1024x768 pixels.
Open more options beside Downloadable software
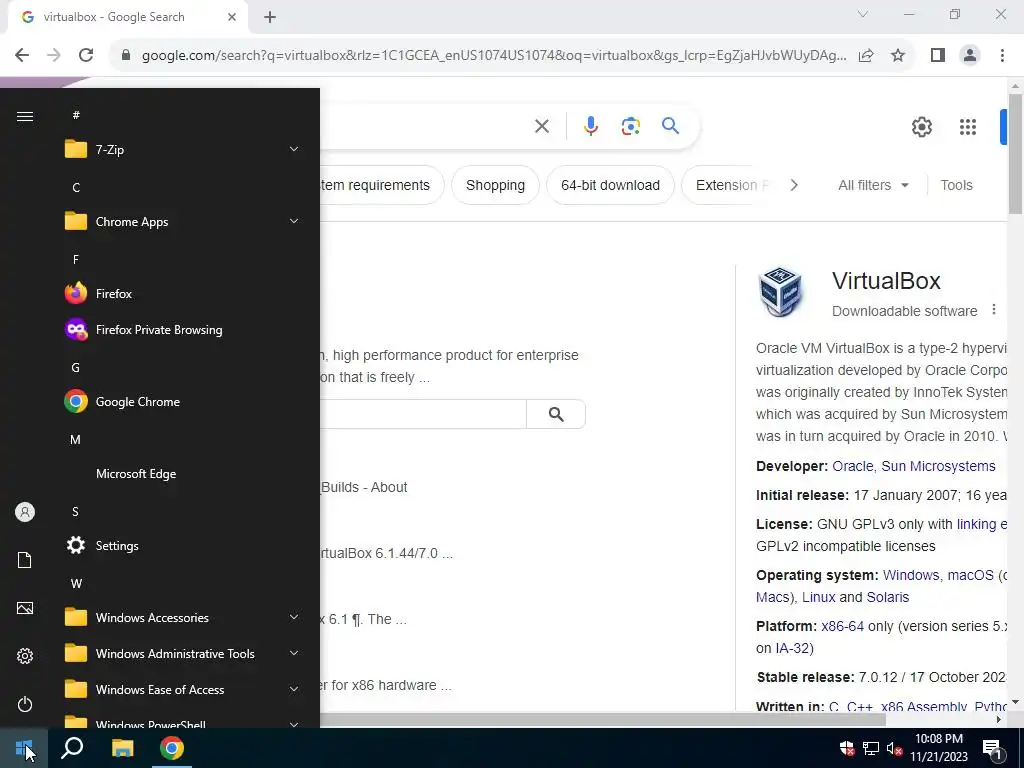point(994,310)
